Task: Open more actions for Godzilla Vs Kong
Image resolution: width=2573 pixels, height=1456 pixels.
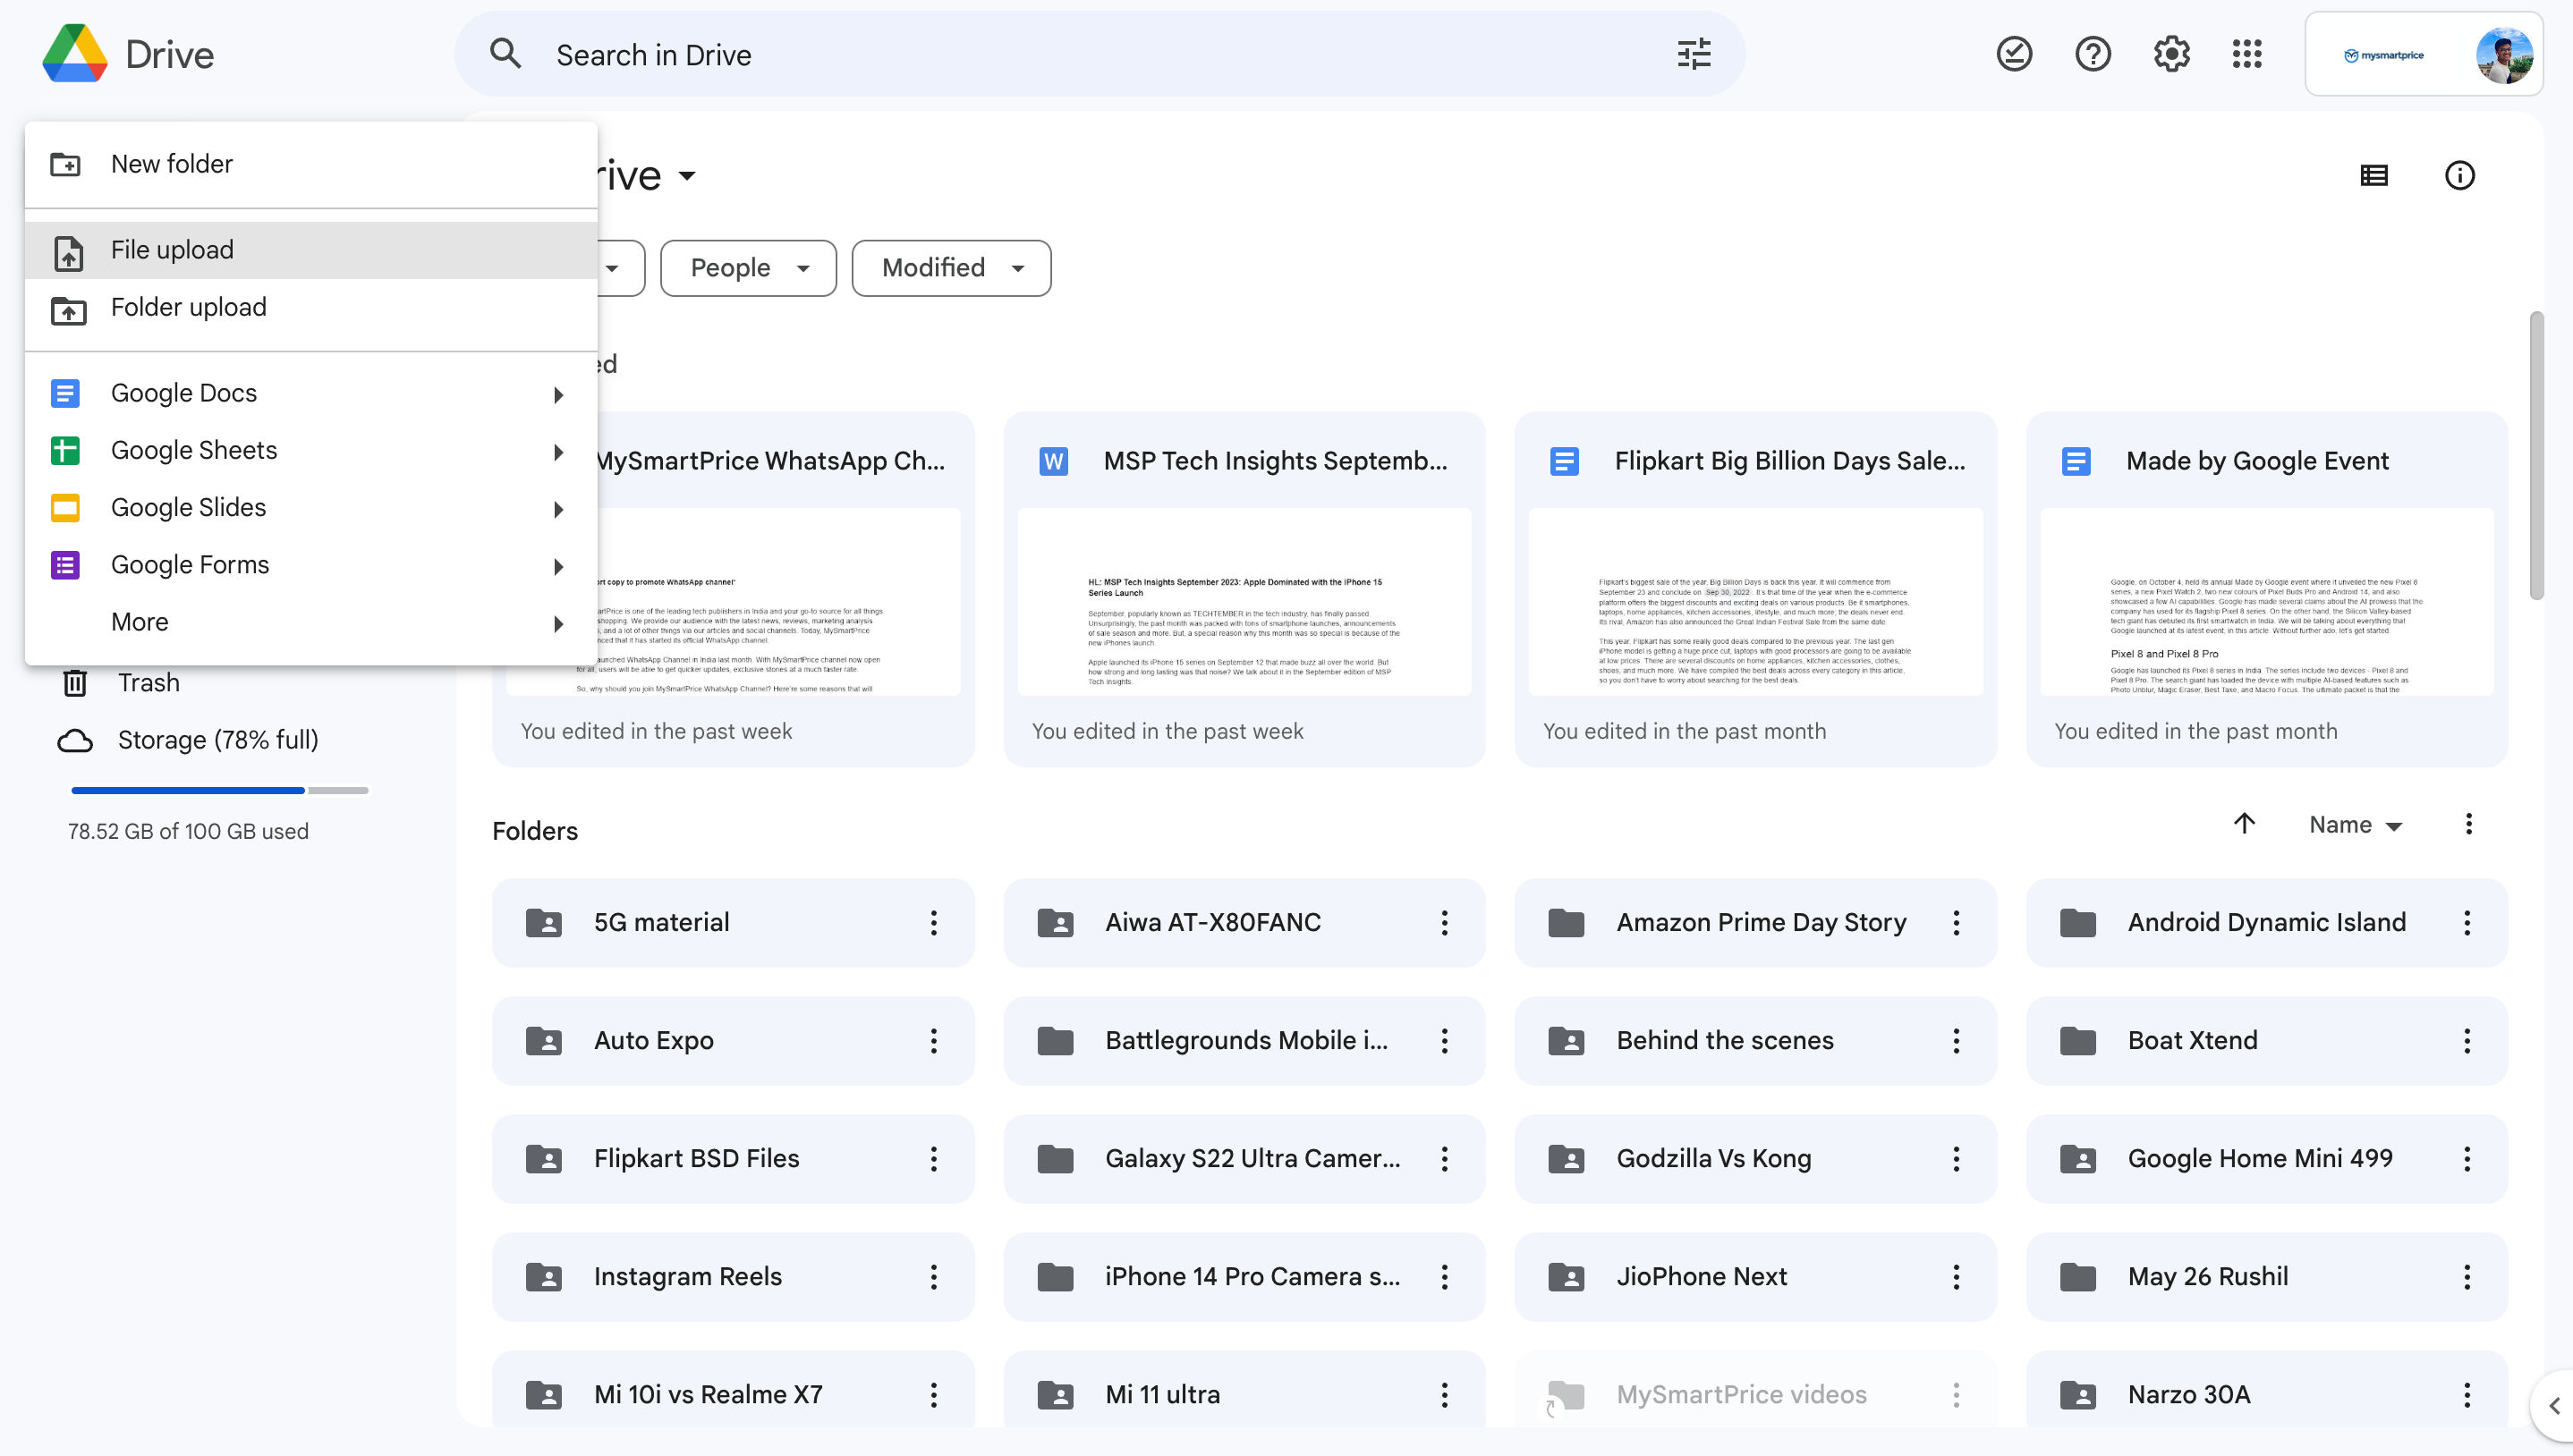Action: coord(1956,1158)
